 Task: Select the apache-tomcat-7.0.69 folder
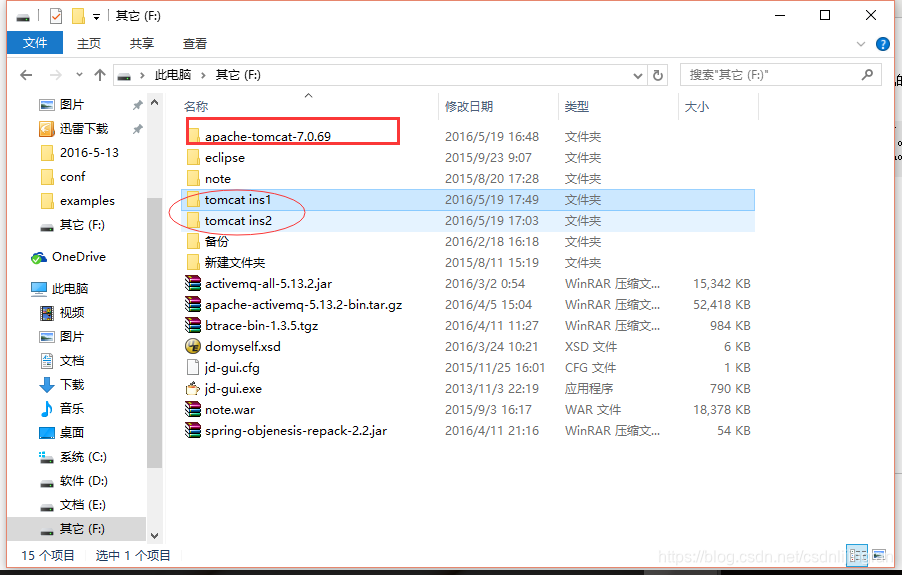[267, 137]
